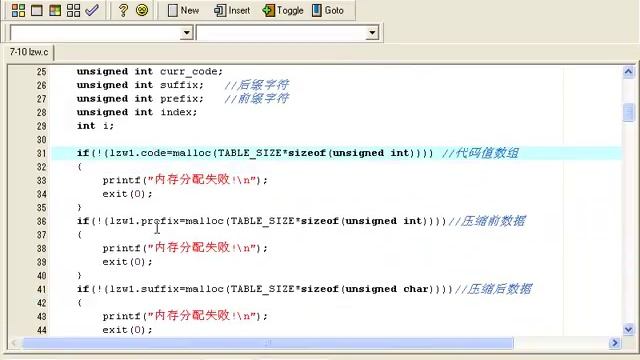The height and width of the screenshot is (360, 640).
Task: Click the colored four-squares toolbar icon
Action: tap(18, 10)
